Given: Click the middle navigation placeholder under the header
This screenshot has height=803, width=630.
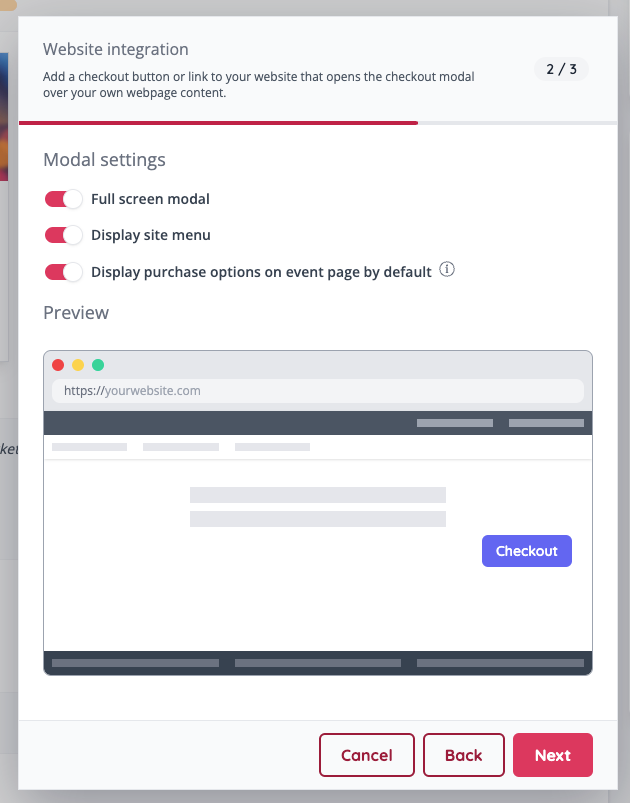Looking at the screenshot, I should pos(180,446).
